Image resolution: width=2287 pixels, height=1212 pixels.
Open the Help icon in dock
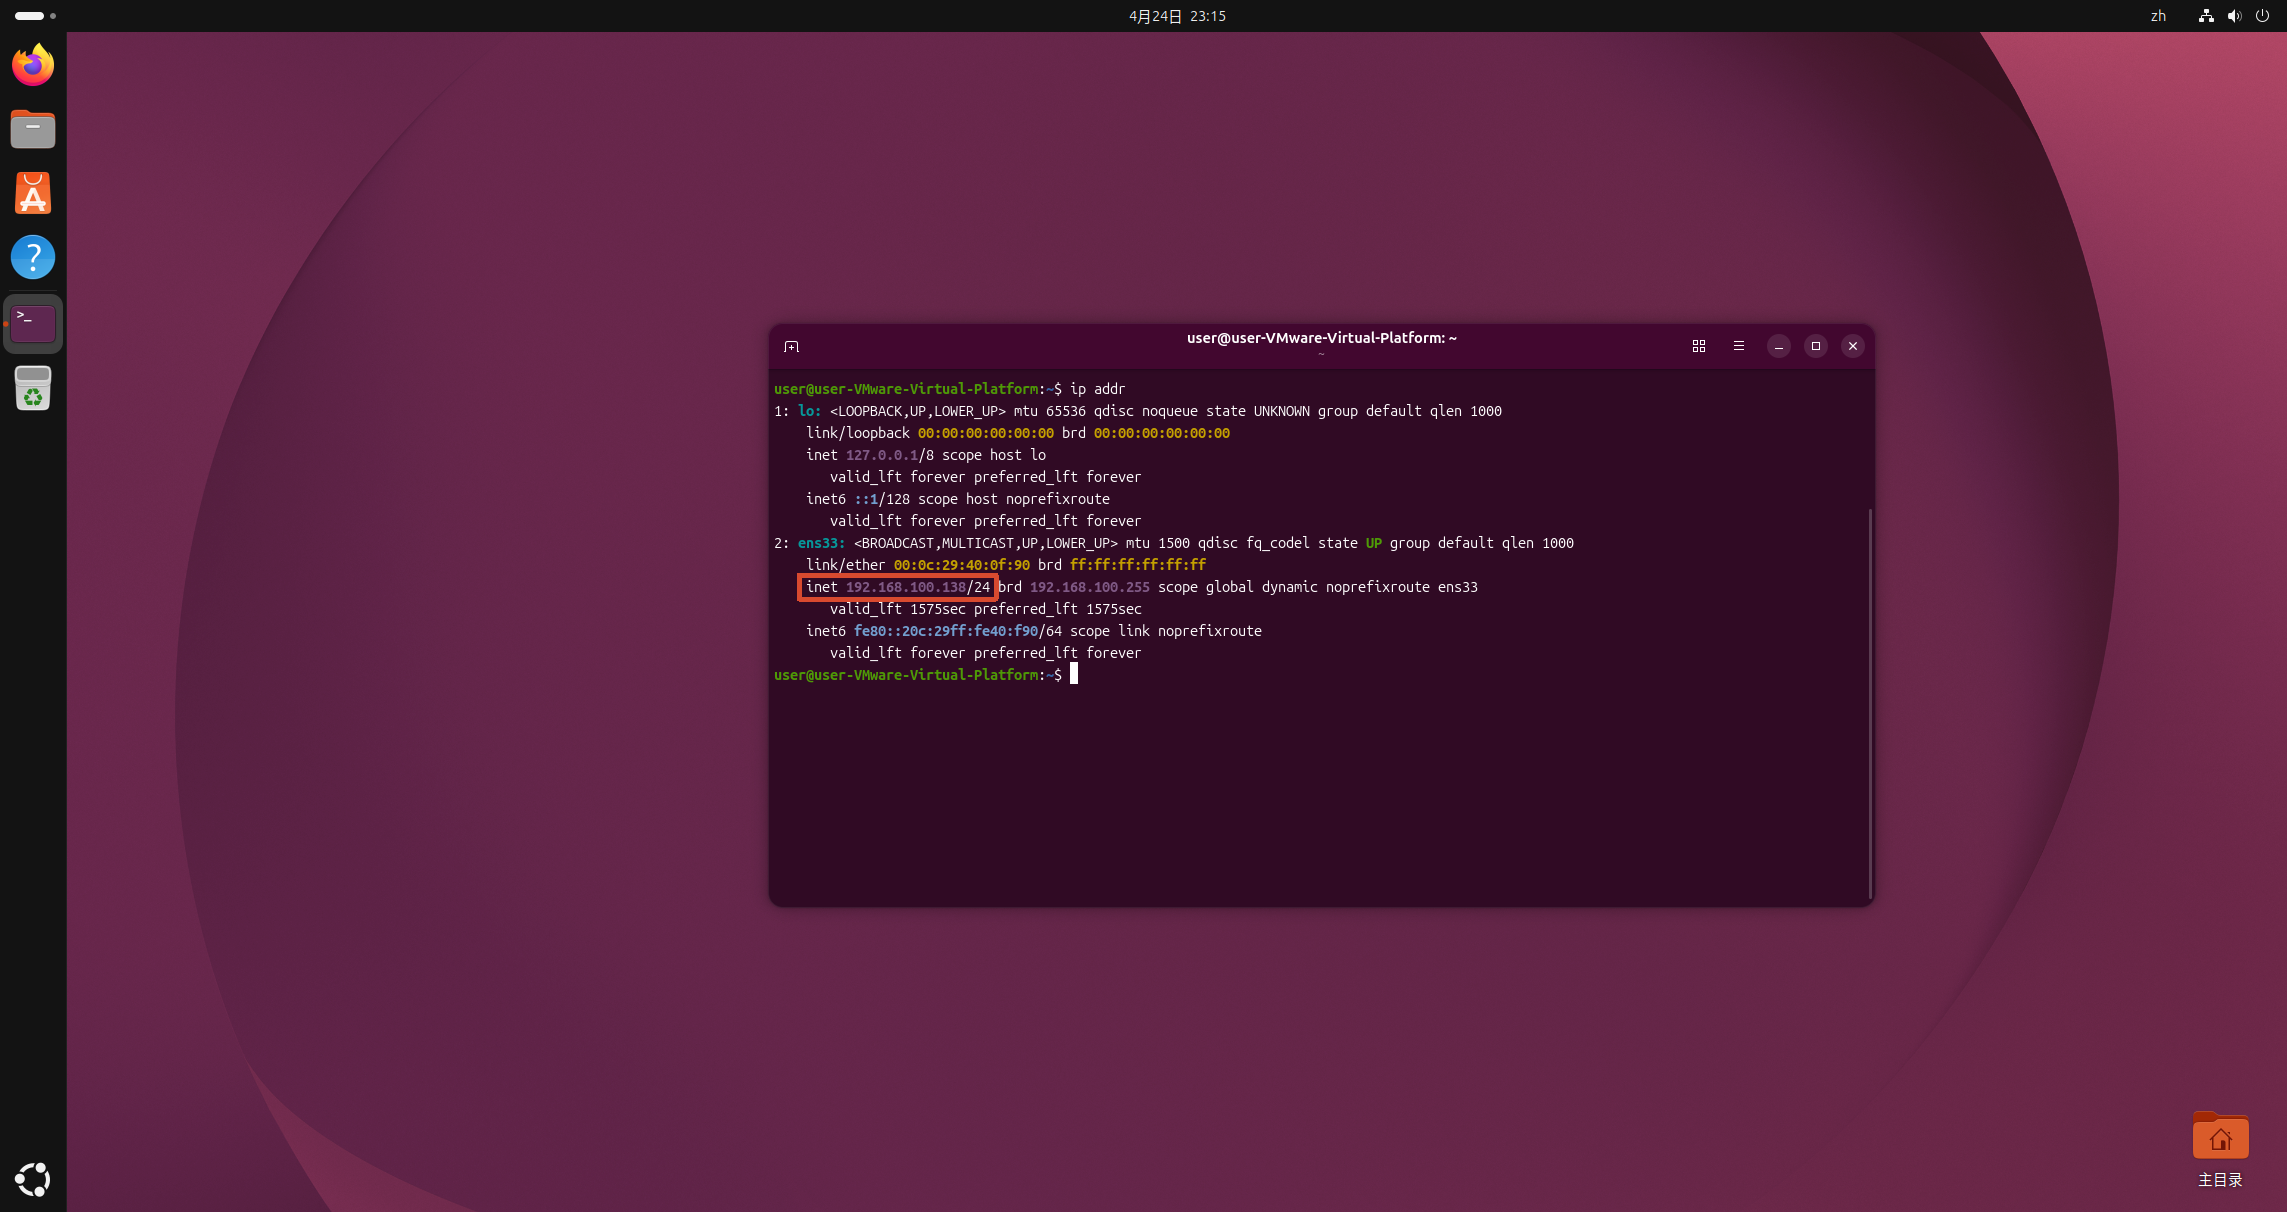pyautogui.click(x=33, y=257)
